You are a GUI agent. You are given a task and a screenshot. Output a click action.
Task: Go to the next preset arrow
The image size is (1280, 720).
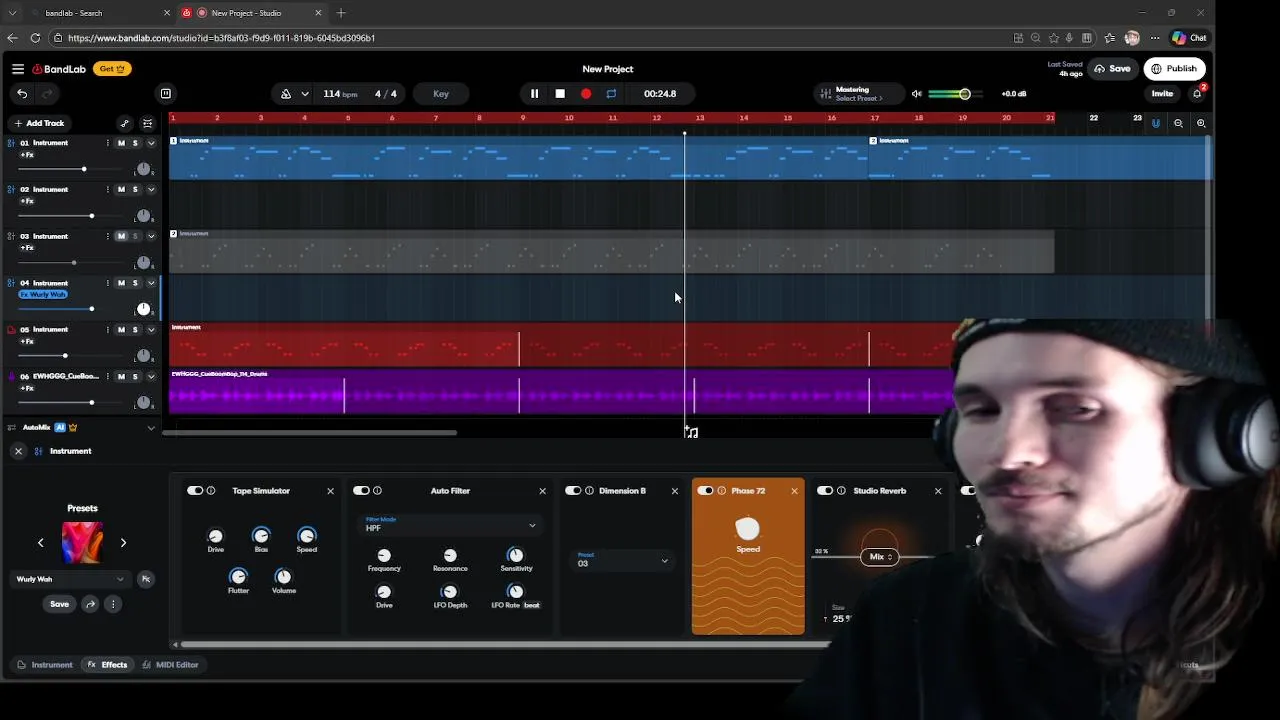[123, 543]
